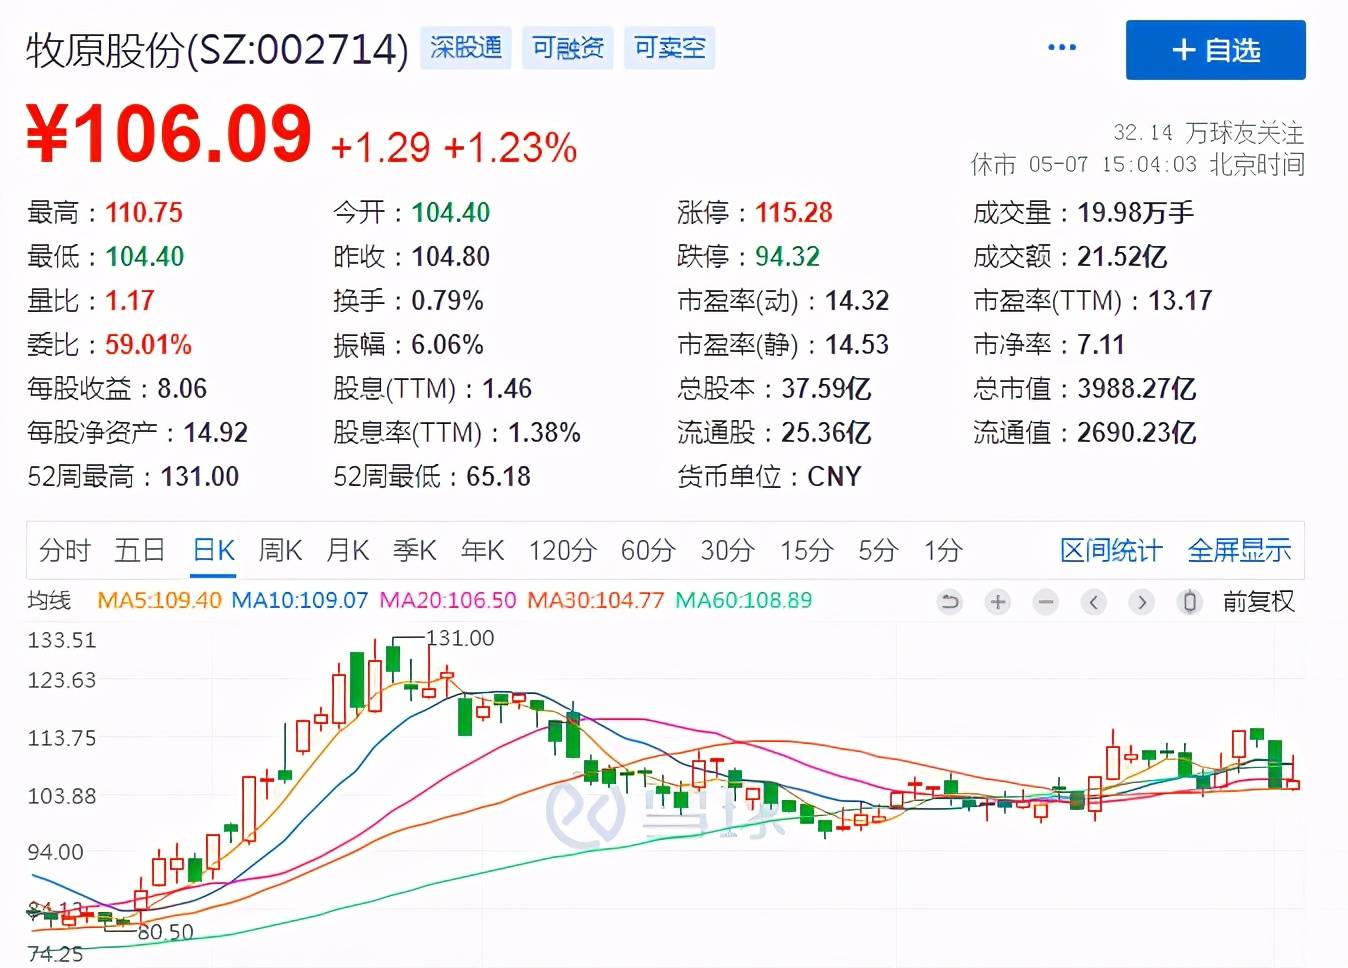Click MA30:104.77 indicator label

(596, 600)
